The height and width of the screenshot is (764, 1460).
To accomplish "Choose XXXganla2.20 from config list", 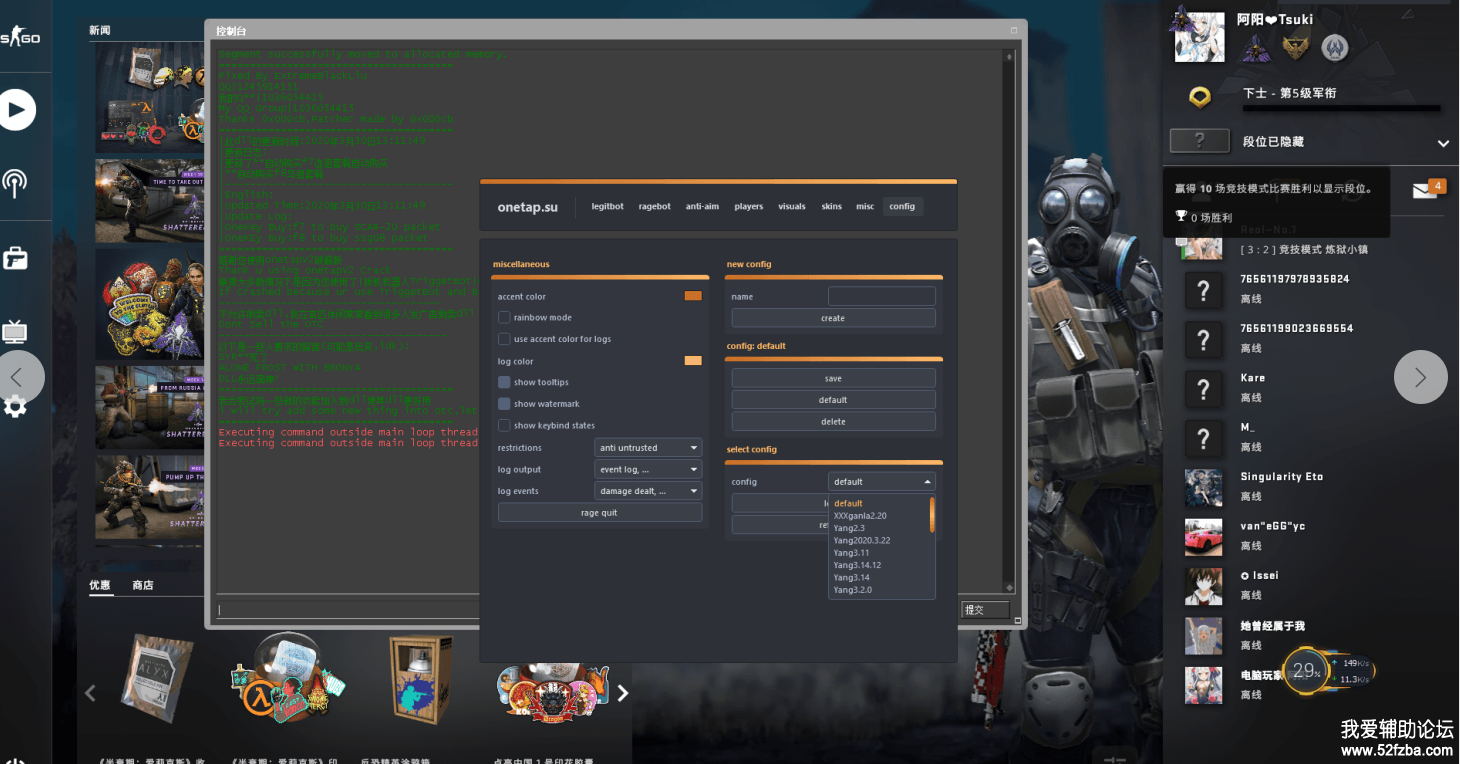I will (x=860, y=516).
